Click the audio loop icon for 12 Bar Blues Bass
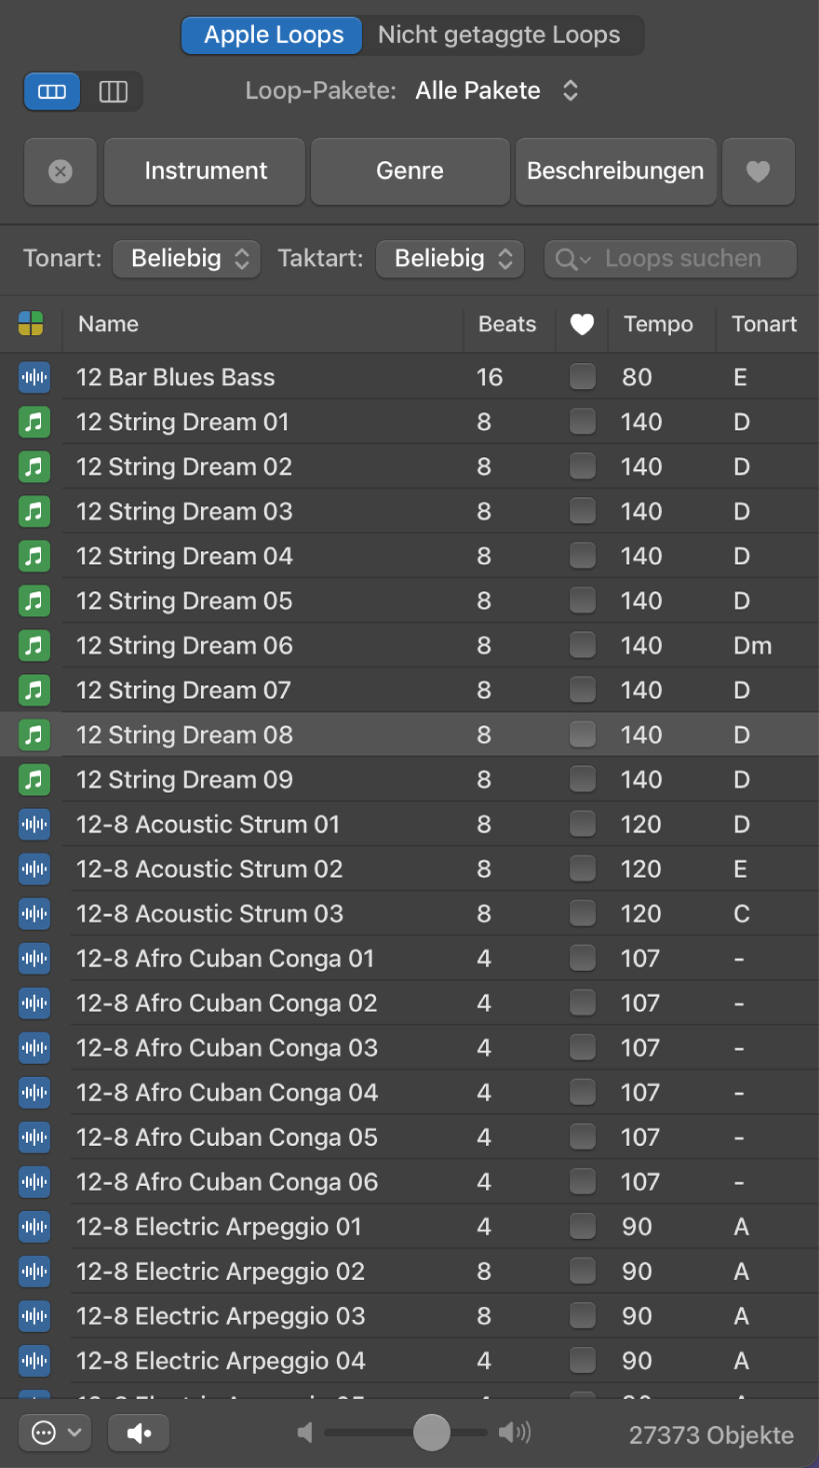Viewport: 819px width, 1468px height. [x=34, y=377]
